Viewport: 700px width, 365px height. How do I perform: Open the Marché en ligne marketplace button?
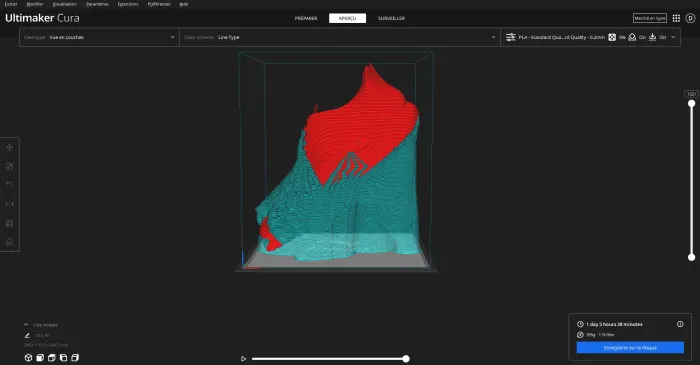coord(650,18)
